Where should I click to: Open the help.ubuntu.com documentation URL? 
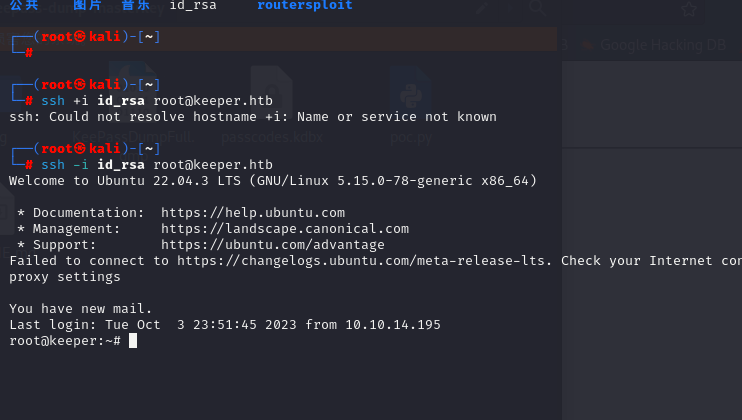252,213
